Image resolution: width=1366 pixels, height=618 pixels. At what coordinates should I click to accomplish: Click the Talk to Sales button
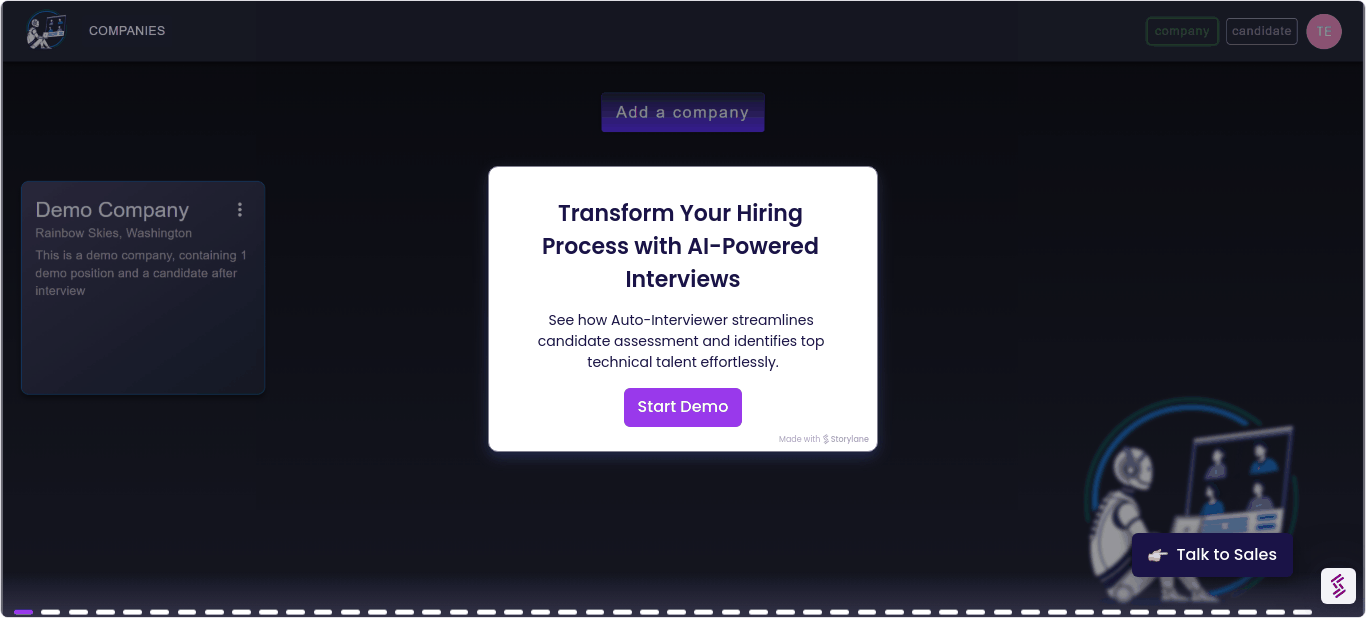(1212, 555)
